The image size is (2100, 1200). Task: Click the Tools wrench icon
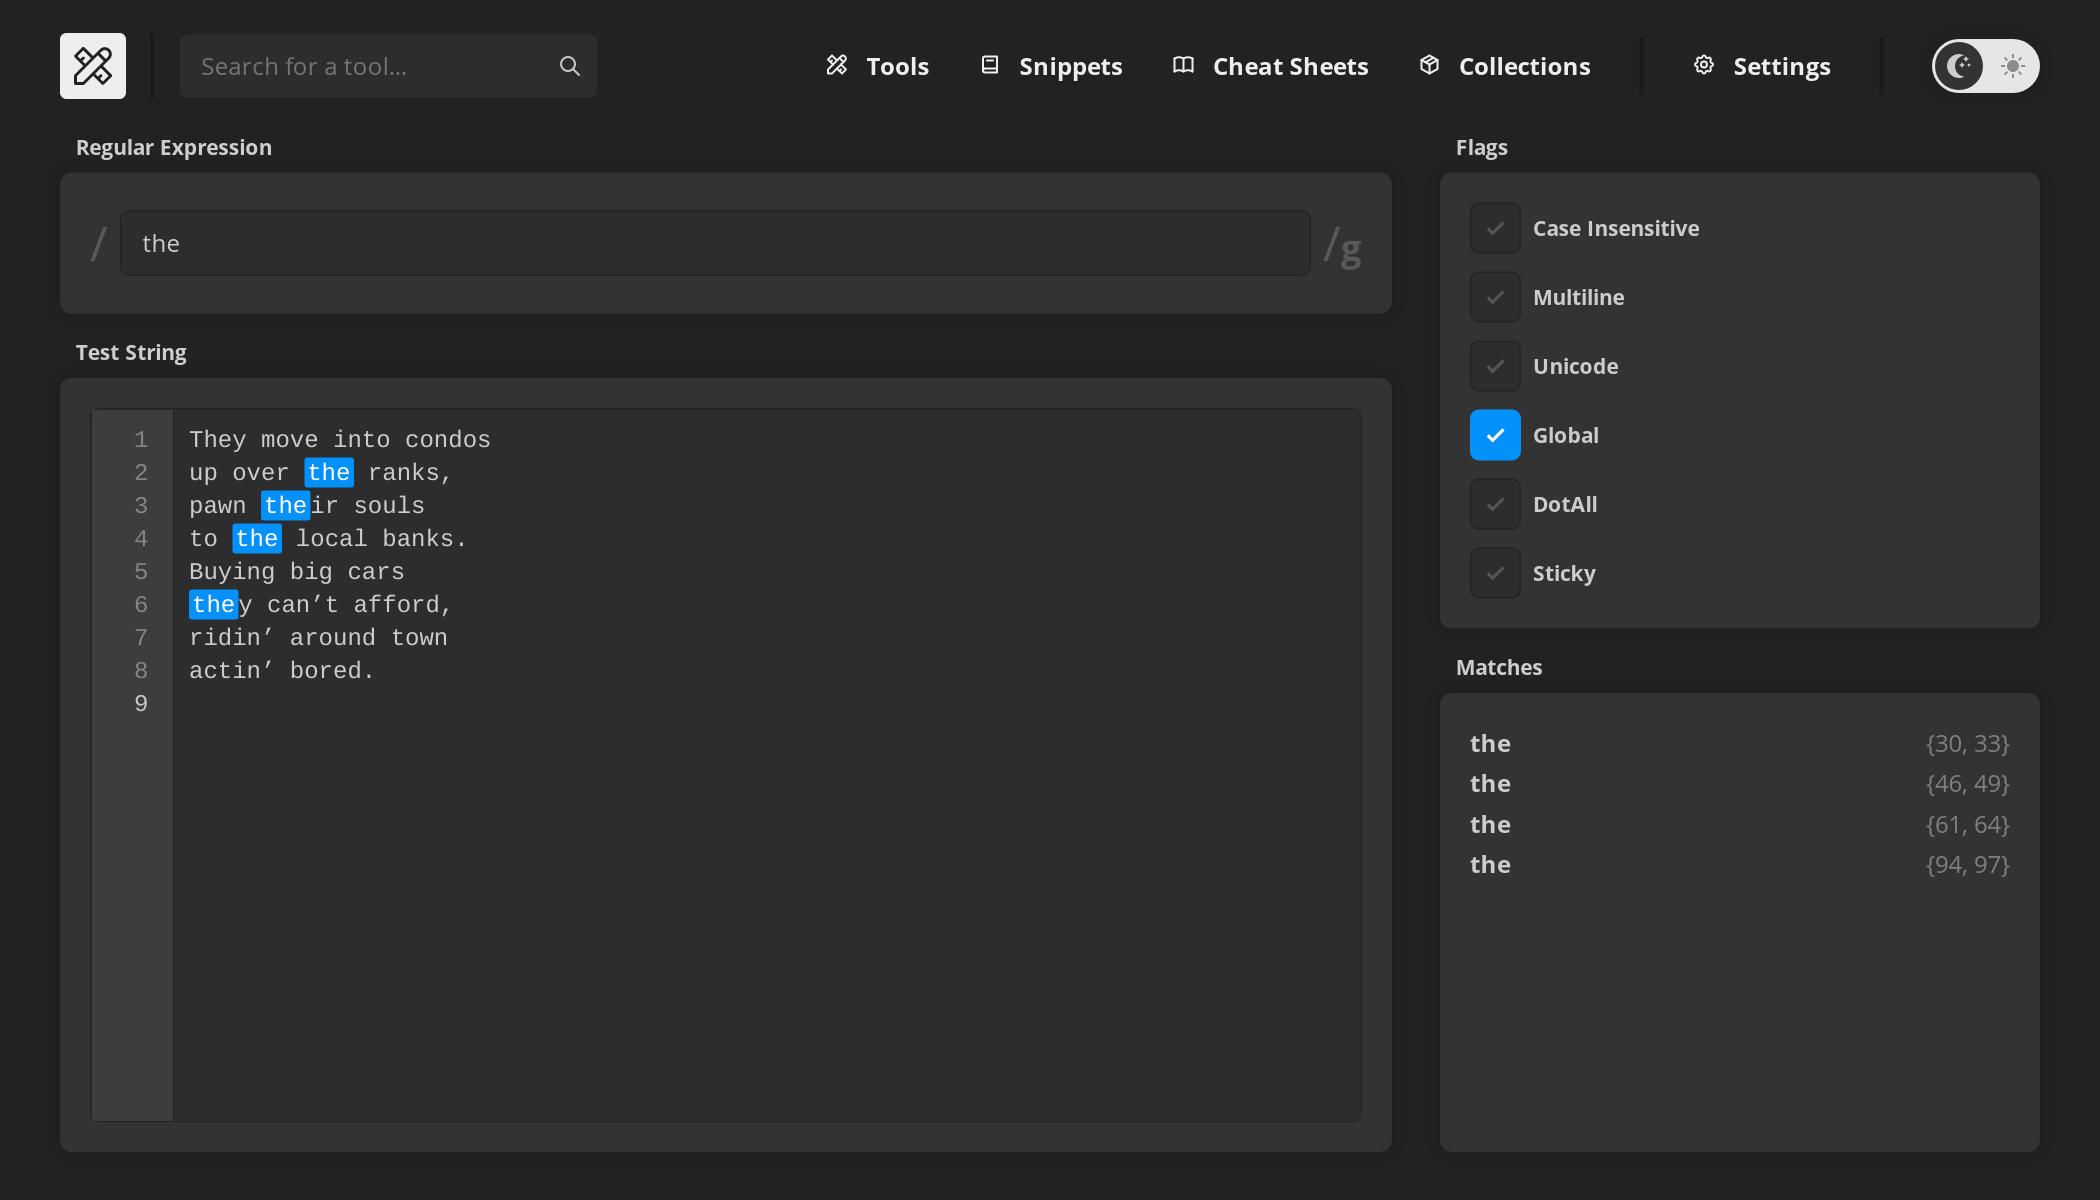(x=837, y=65)
